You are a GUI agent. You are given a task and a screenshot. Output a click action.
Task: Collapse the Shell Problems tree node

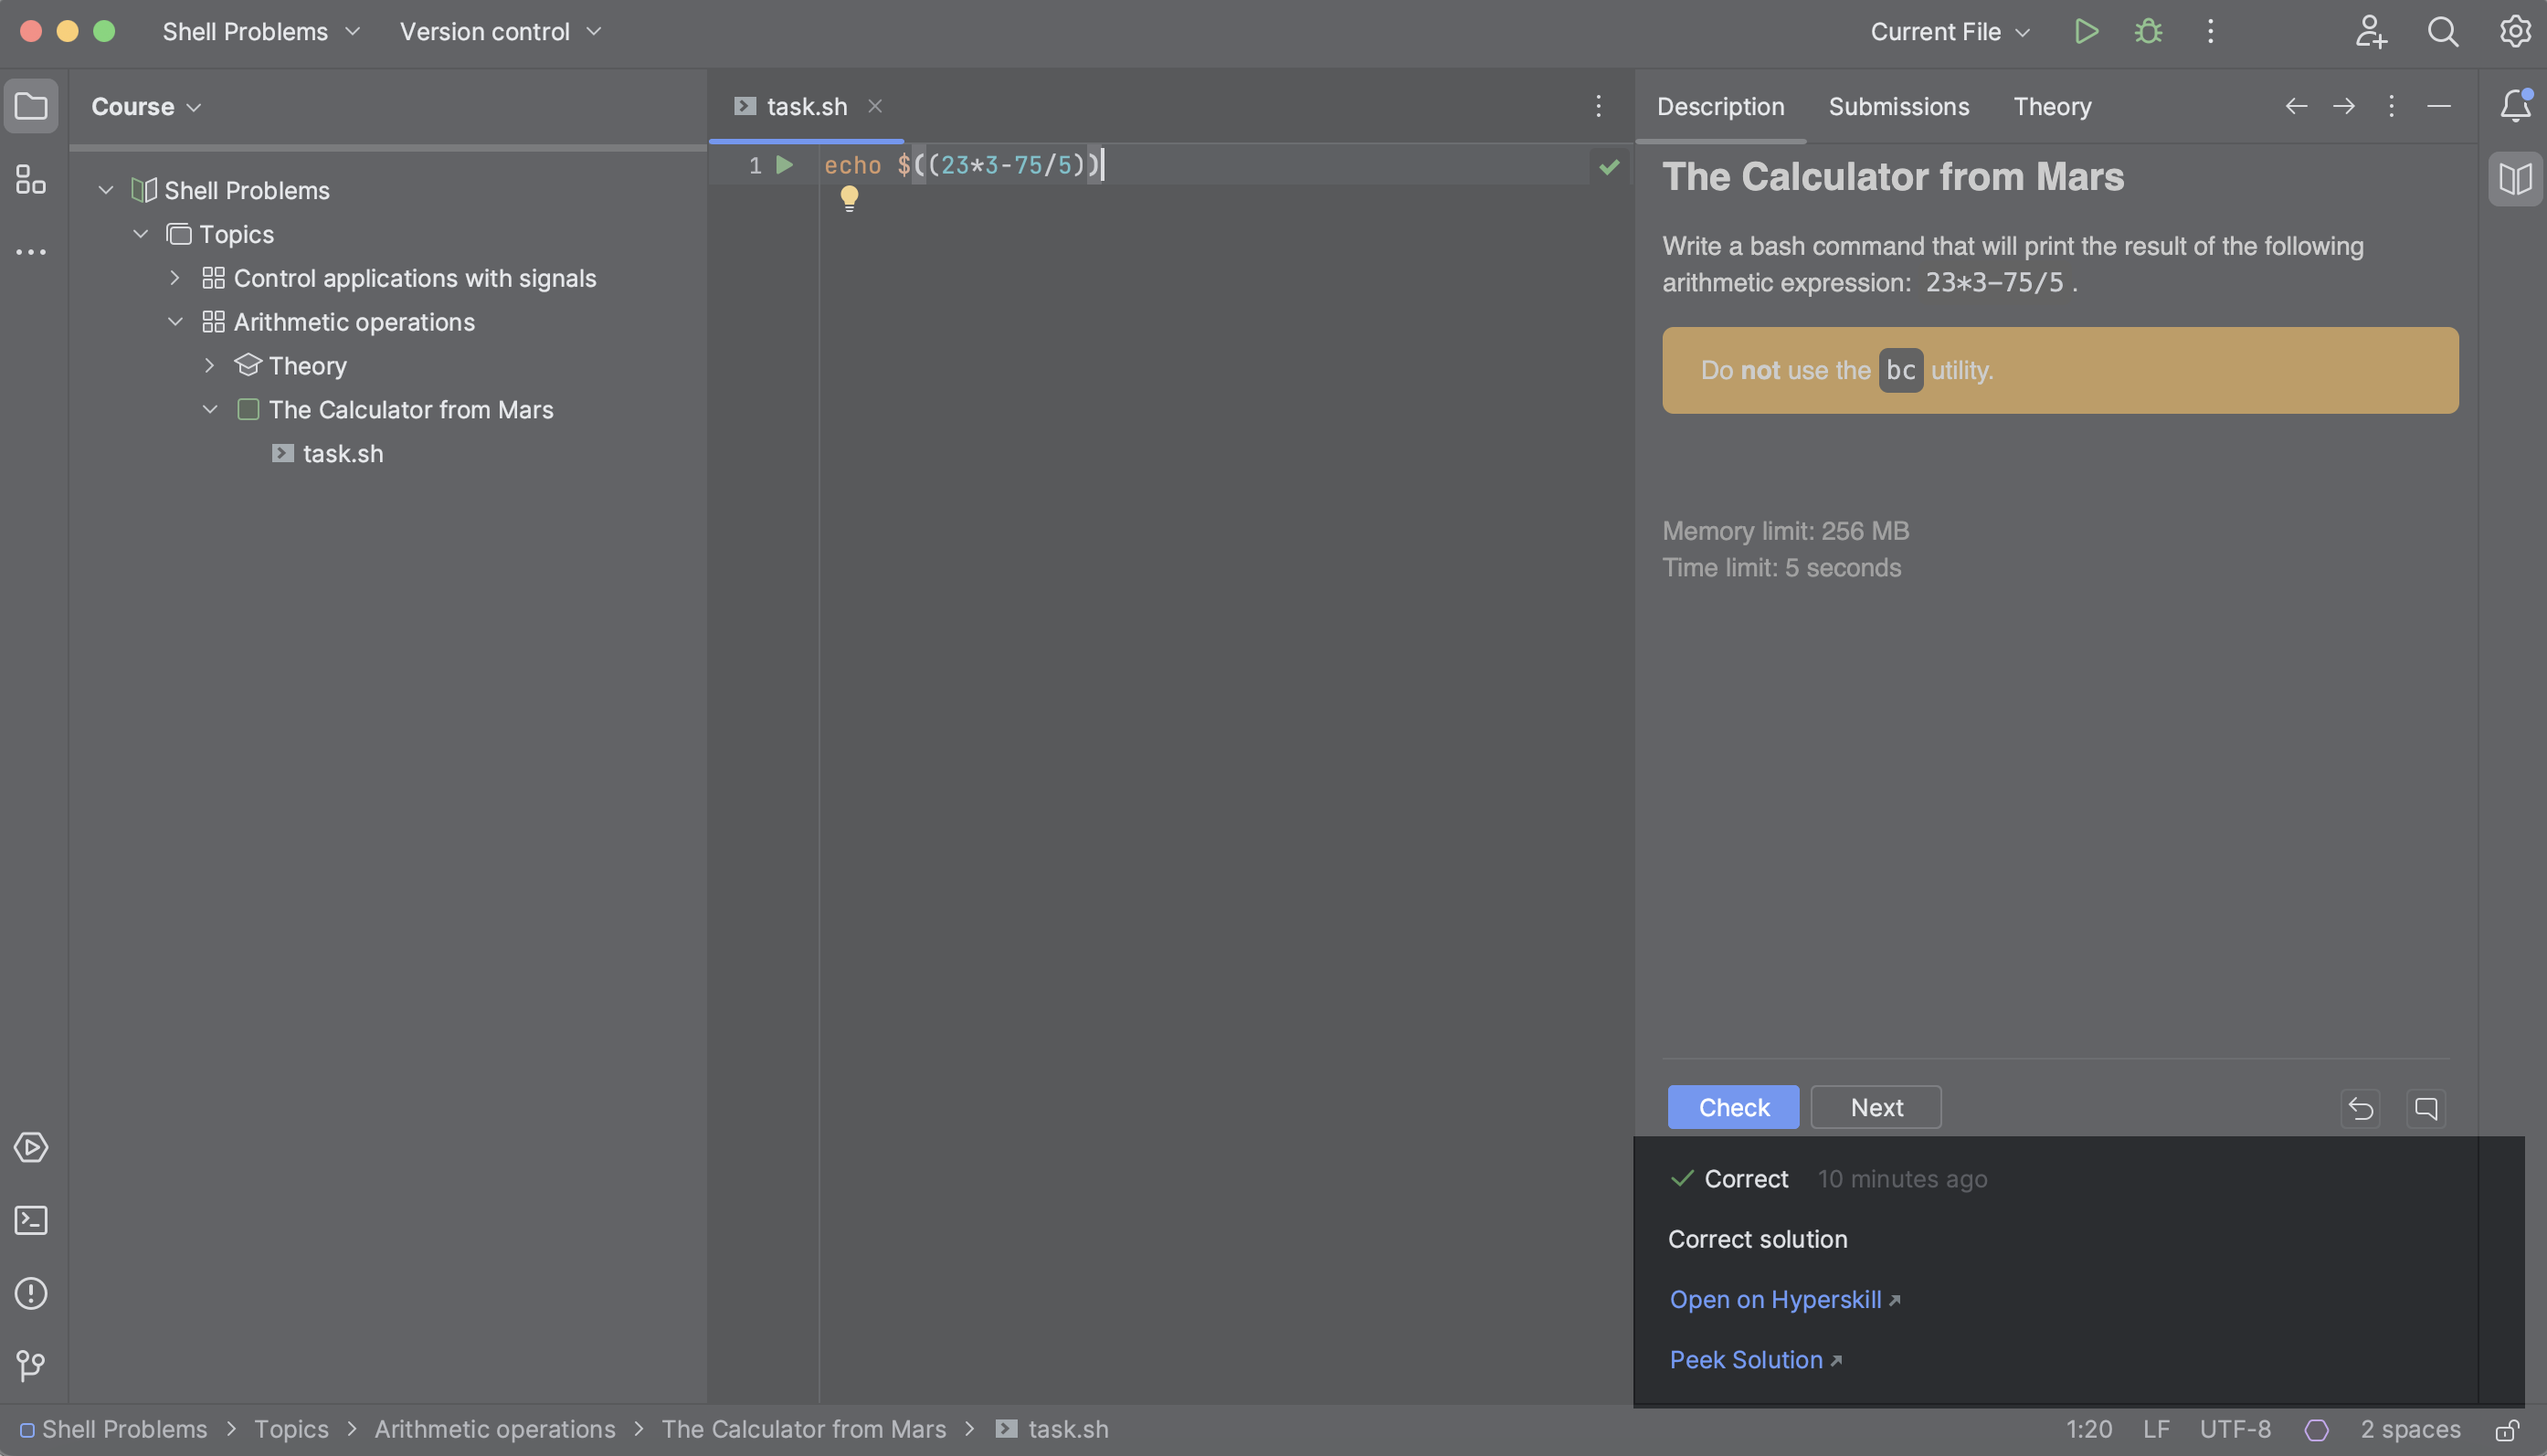(106, 190)
